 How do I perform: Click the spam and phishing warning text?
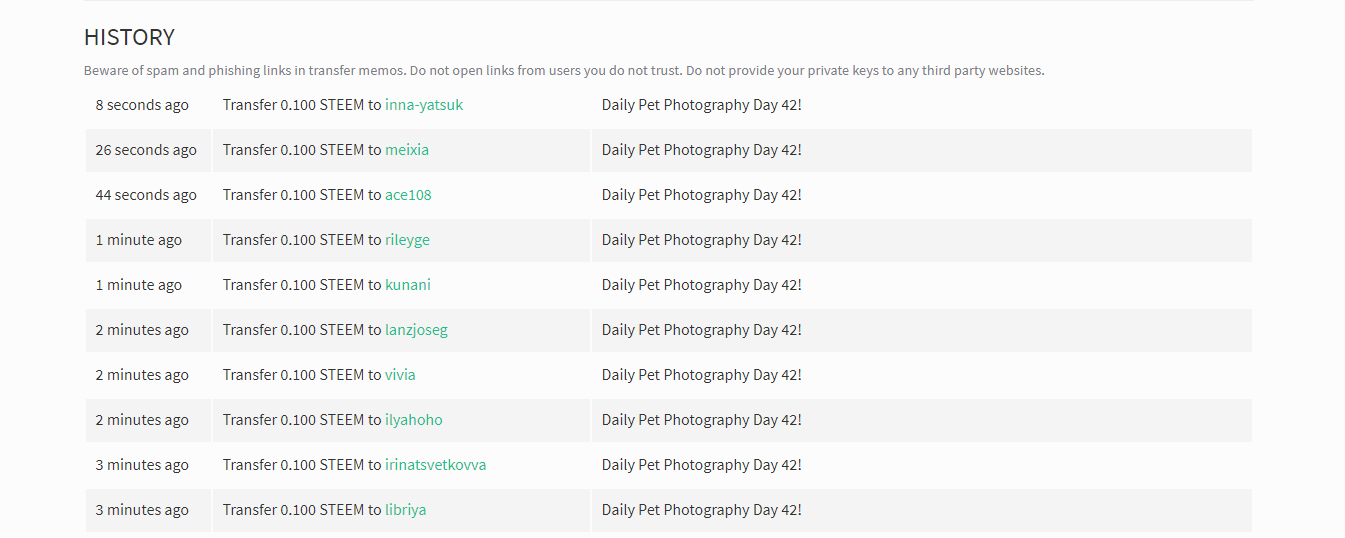pyautogui.click(x=564, y=71)
